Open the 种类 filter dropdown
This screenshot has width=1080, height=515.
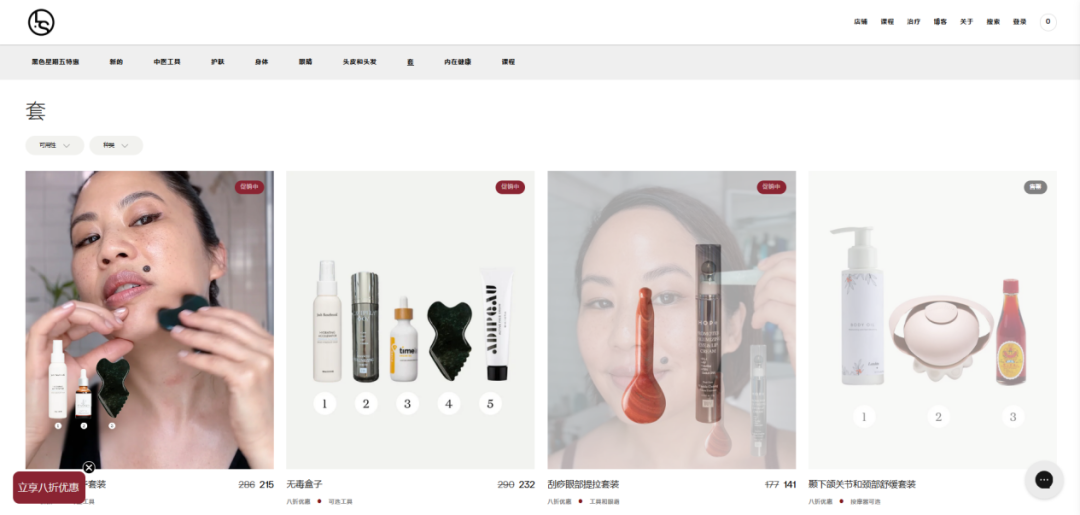tap(116, 145)
